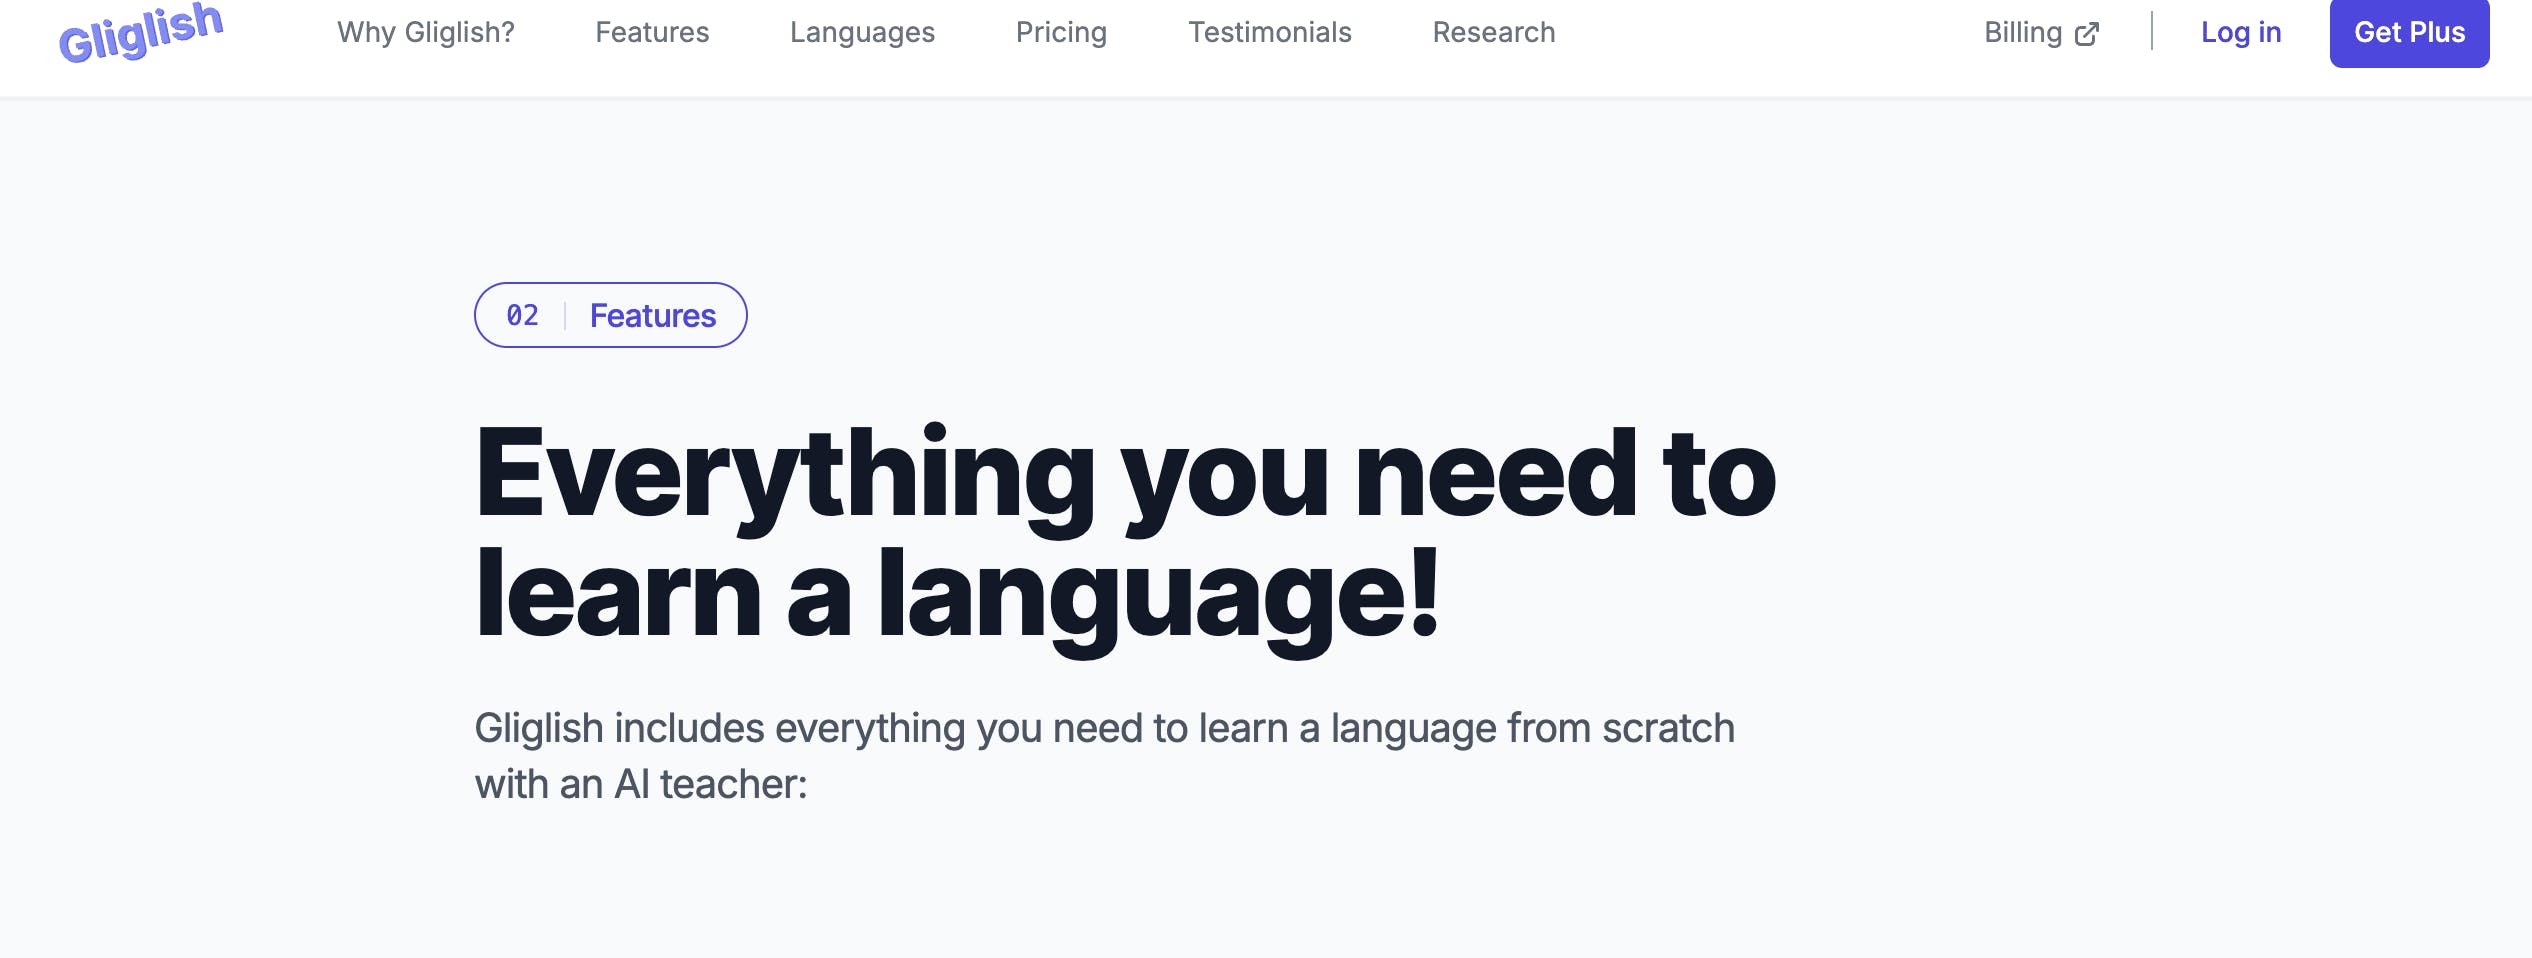This screenshot has height=958, width=2532.
Task: Select the Log in link
Action: 2241,33
